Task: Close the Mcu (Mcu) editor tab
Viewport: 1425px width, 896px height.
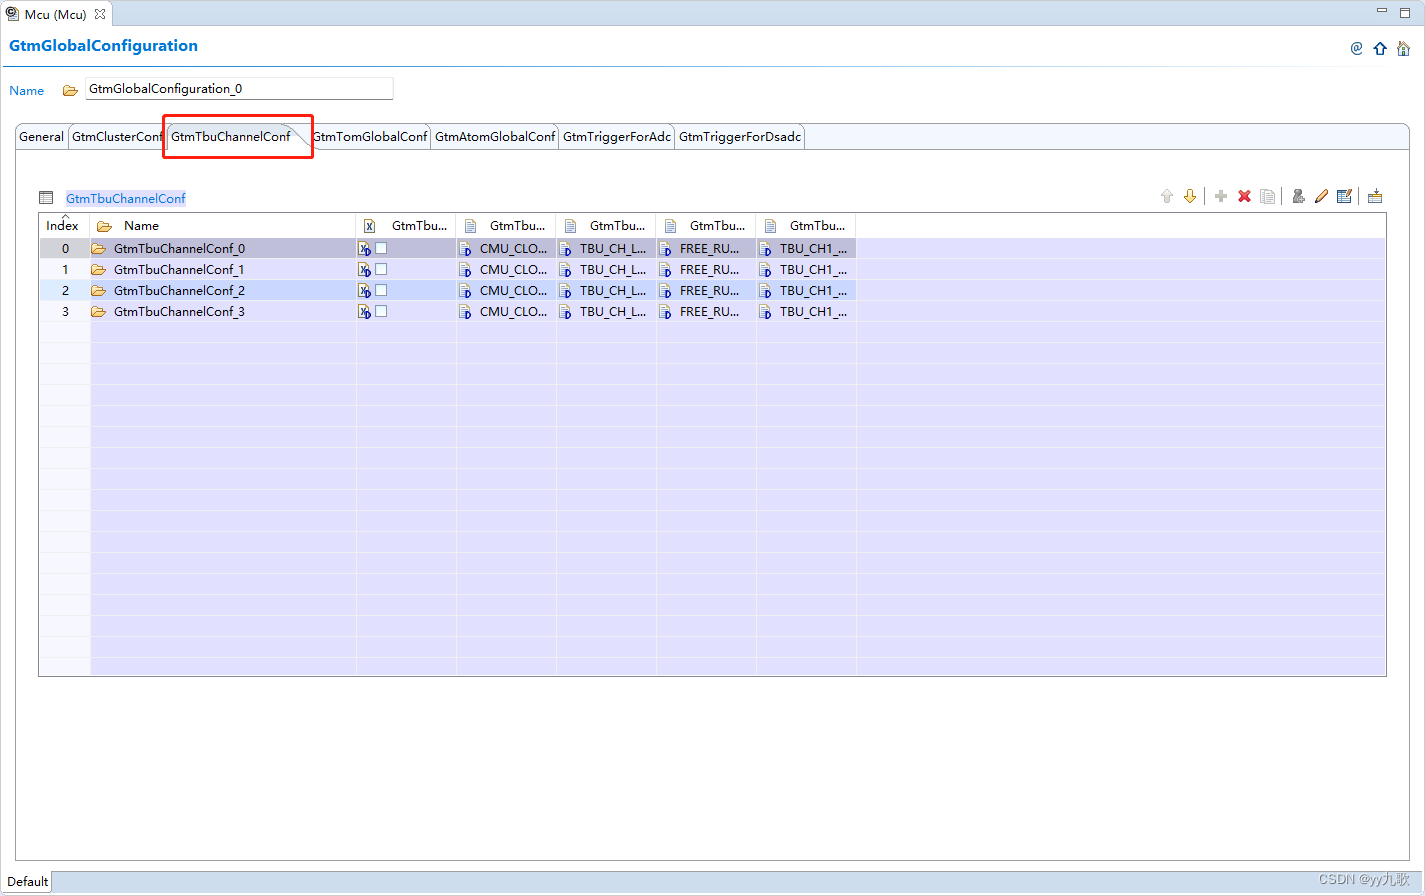Action: pyautogui.click(x=100, y=14)
